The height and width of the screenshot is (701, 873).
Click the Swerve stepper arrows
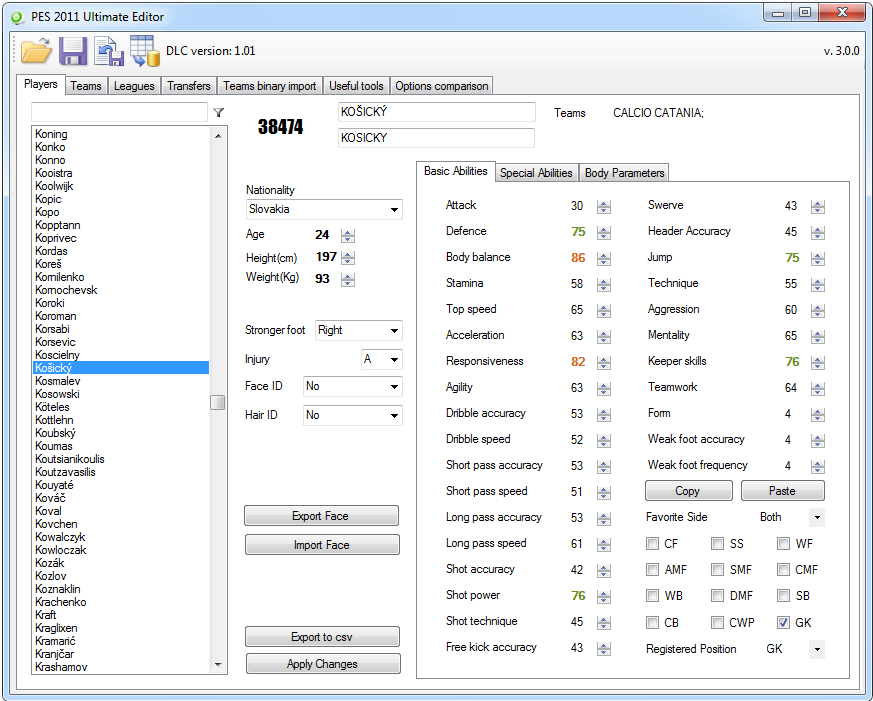(817, 207)
